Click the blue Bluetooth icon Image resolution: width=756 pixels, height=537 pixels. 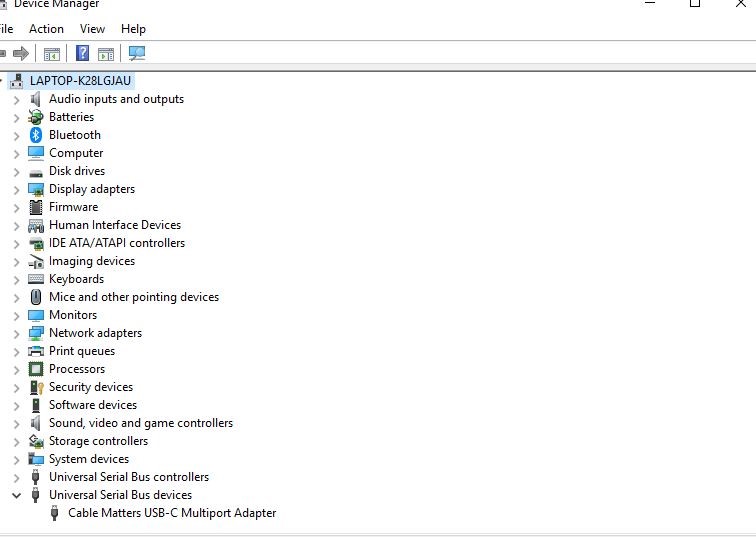tap(36, 135)
